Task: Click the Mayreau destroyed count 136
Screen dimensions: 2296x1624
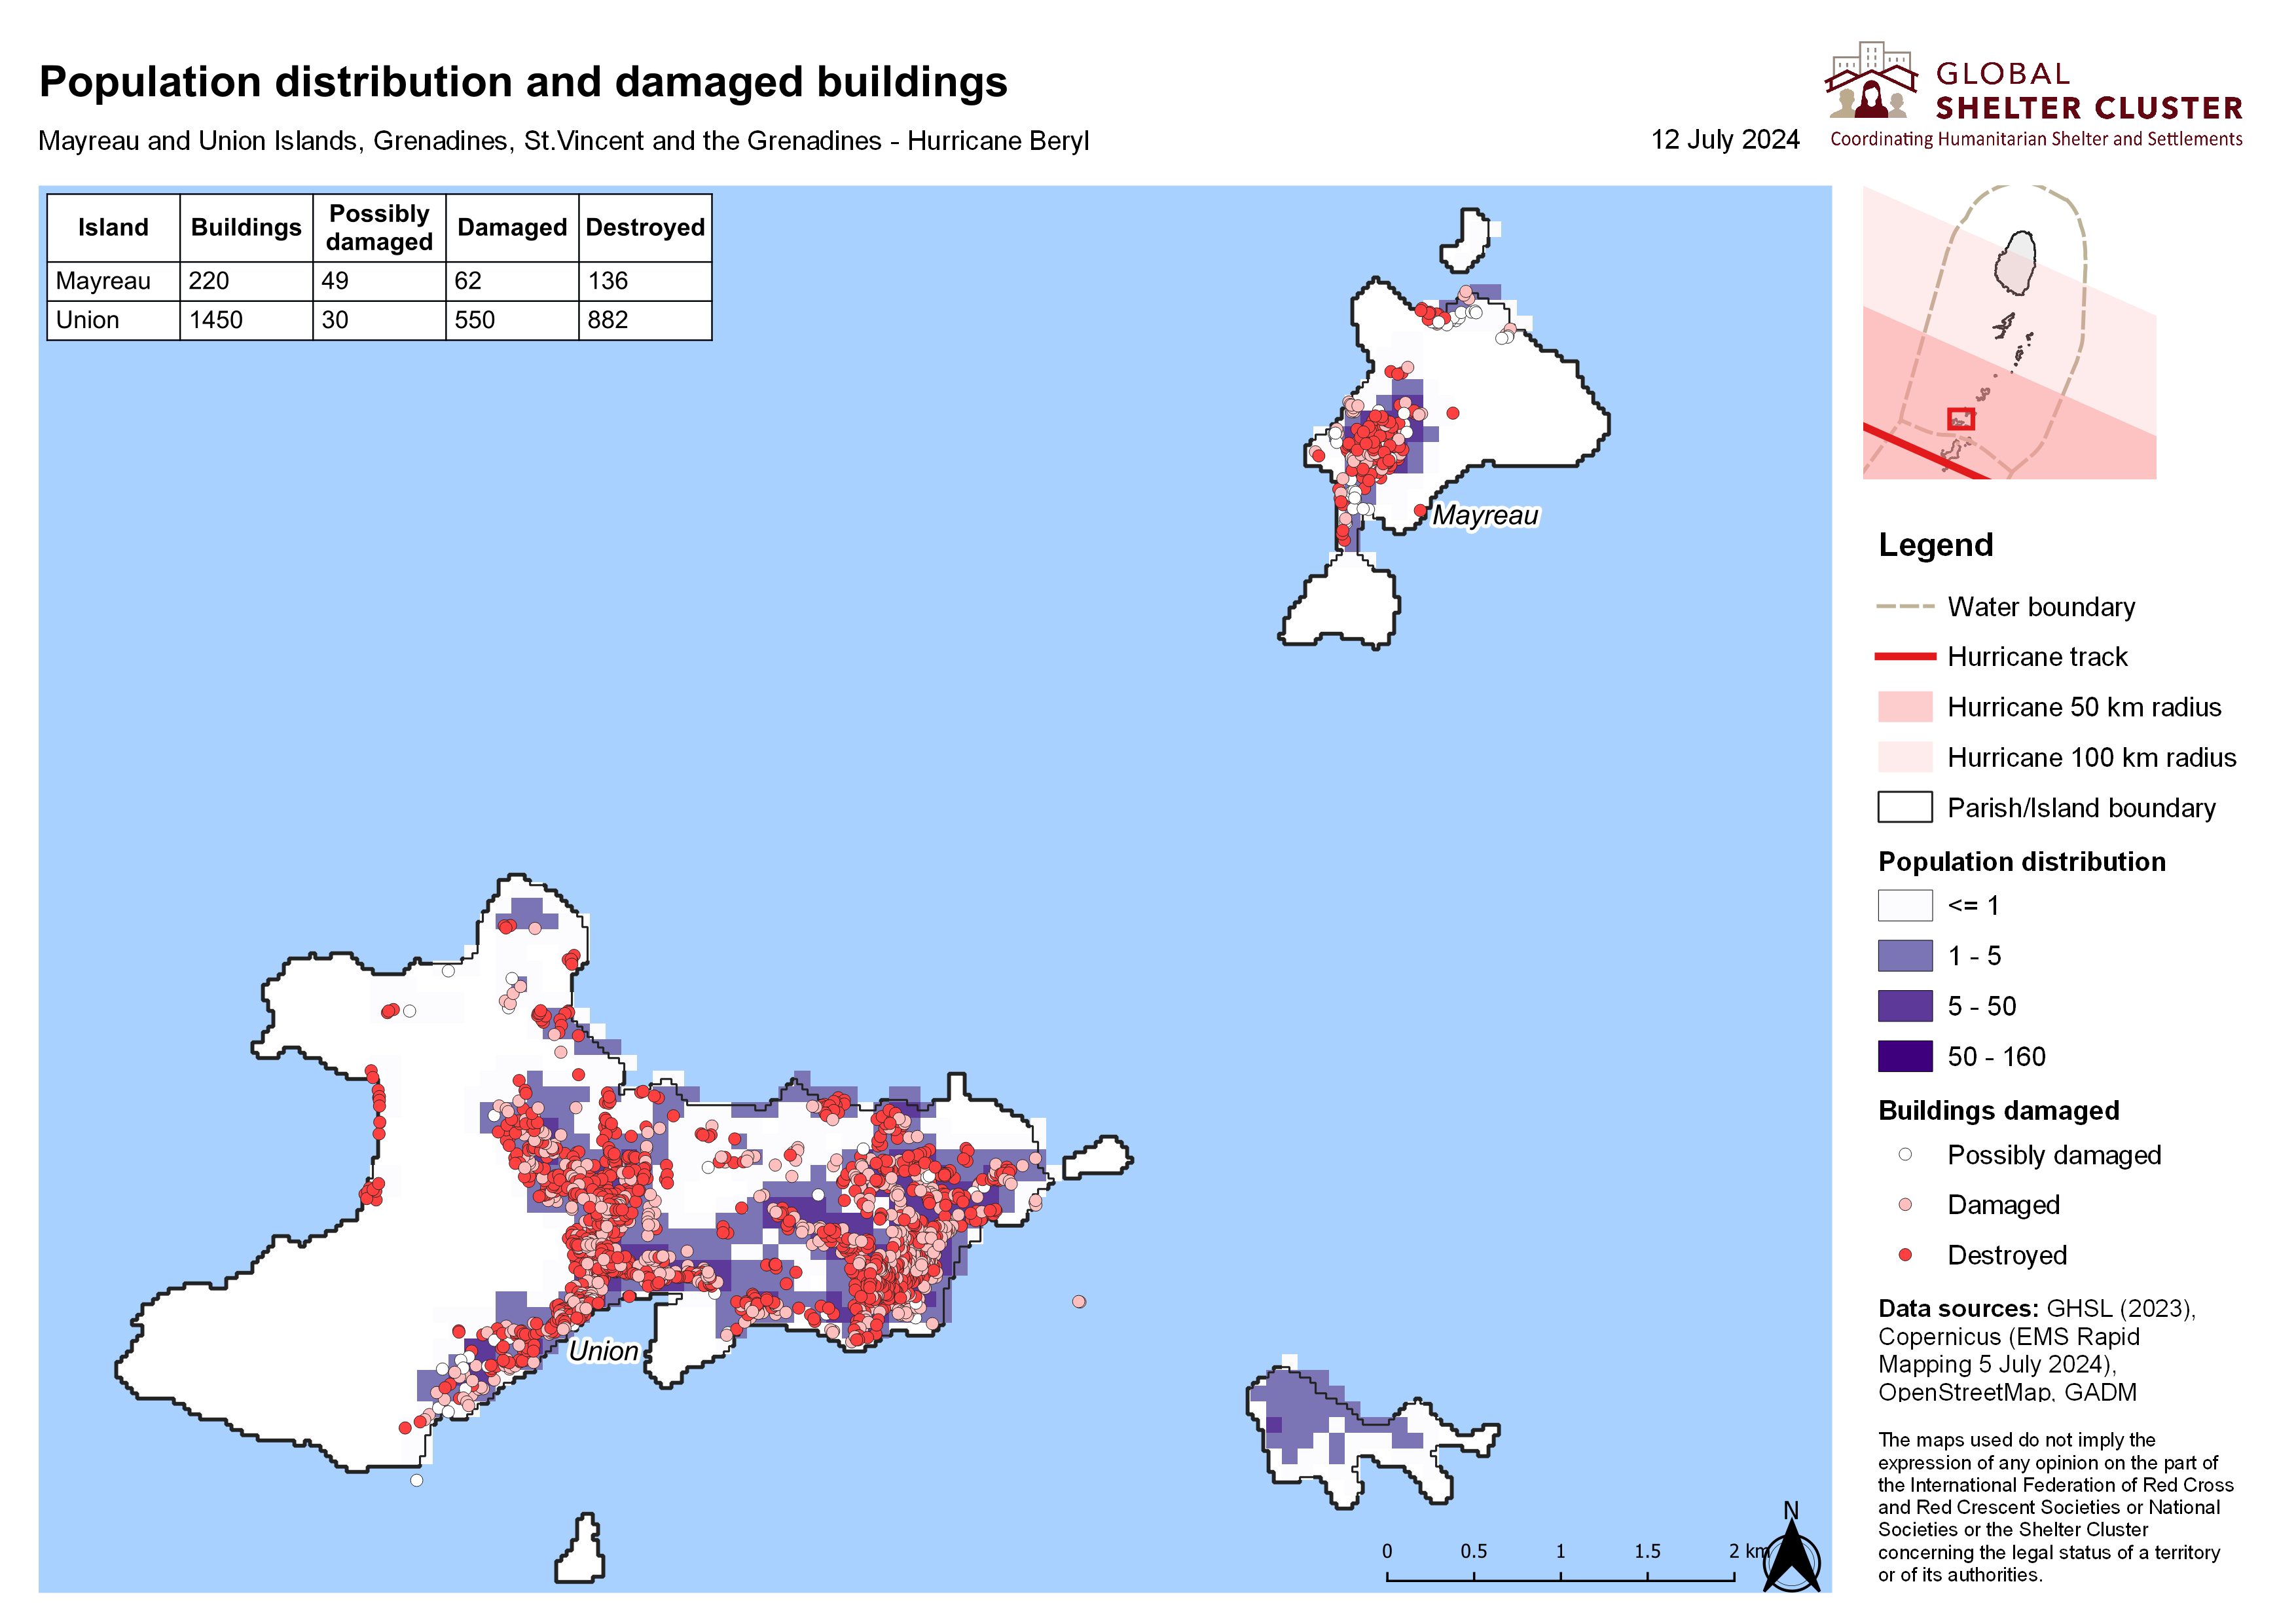Action: point(608,281)
